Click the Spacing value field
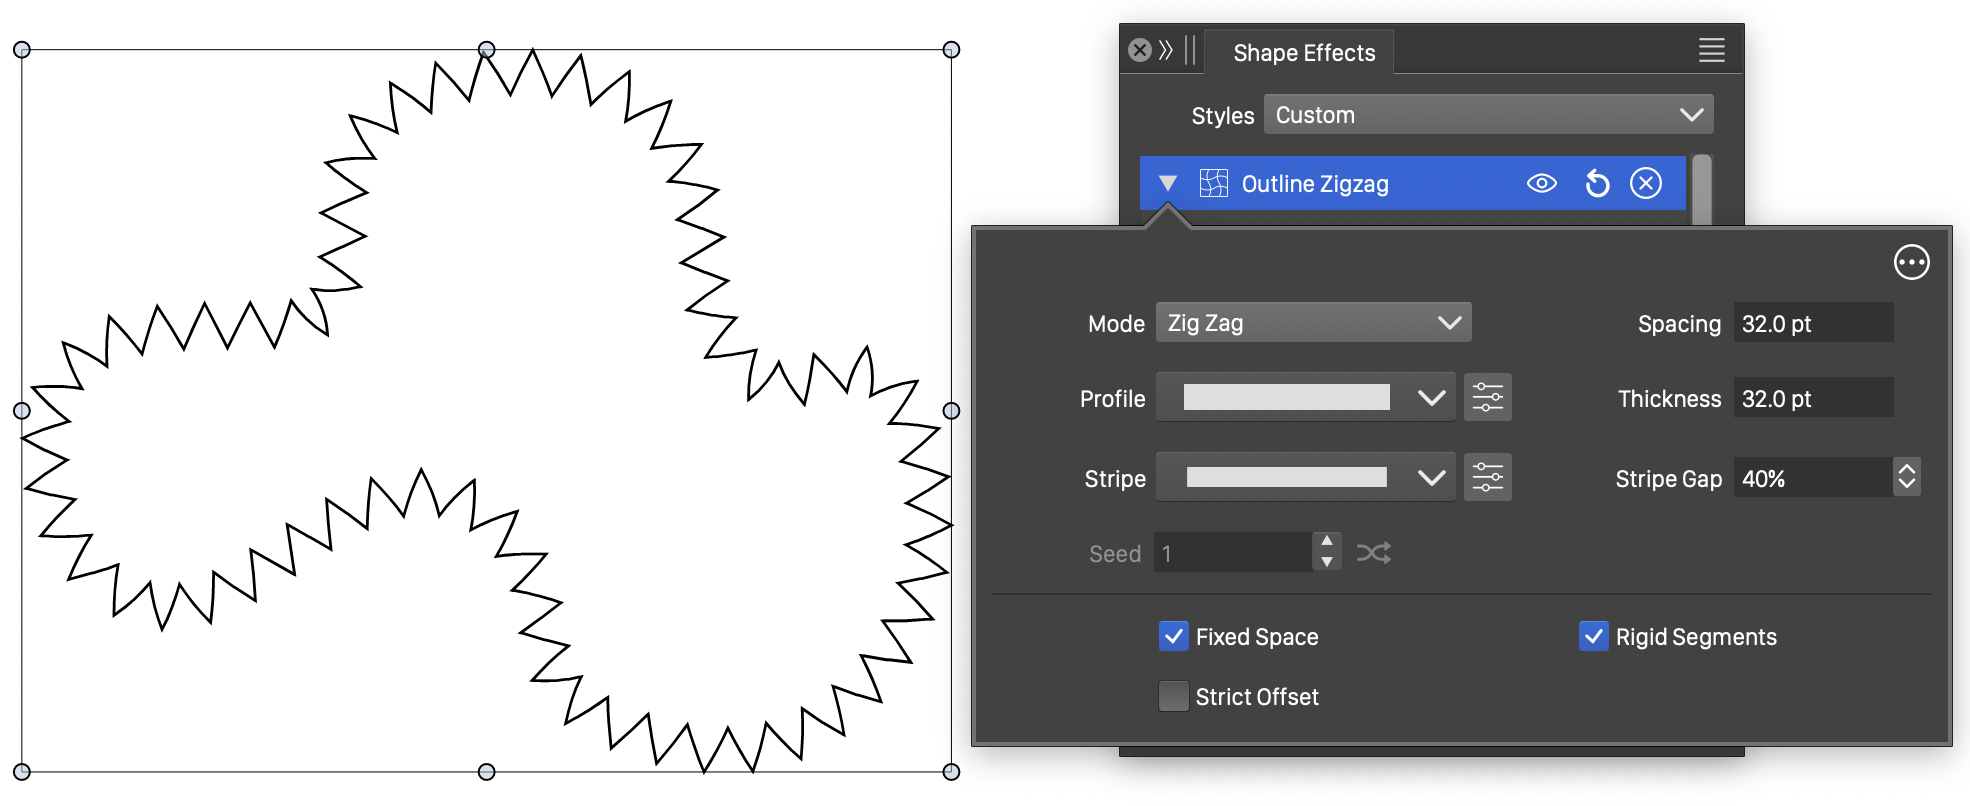Screen dimensions: 1970x806 pos(1811,323)
